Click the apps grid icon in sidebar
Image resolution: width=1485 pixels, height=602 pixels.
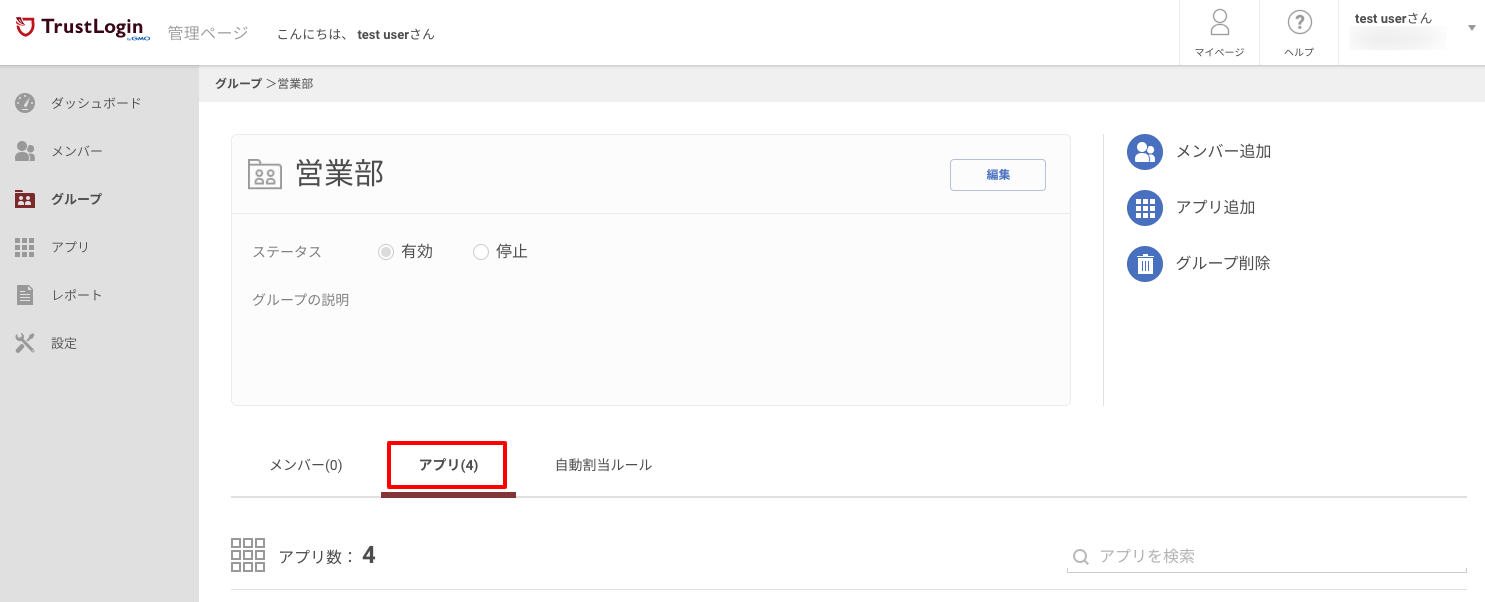(25, 247)
